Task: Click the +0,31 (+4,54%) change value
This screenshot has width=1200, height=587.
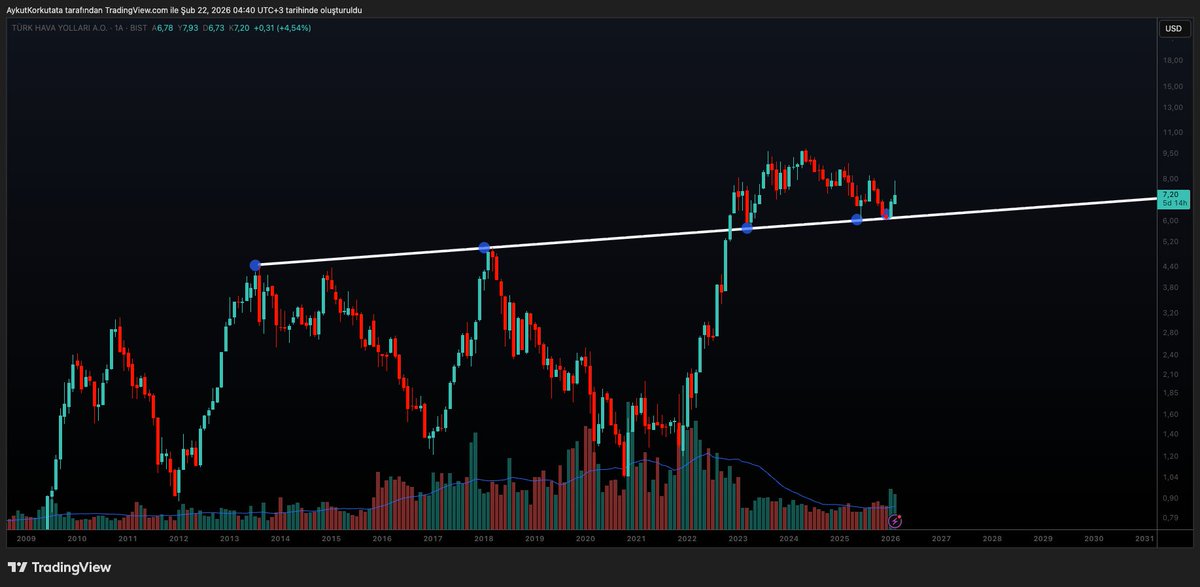Action: coord(283,28)
